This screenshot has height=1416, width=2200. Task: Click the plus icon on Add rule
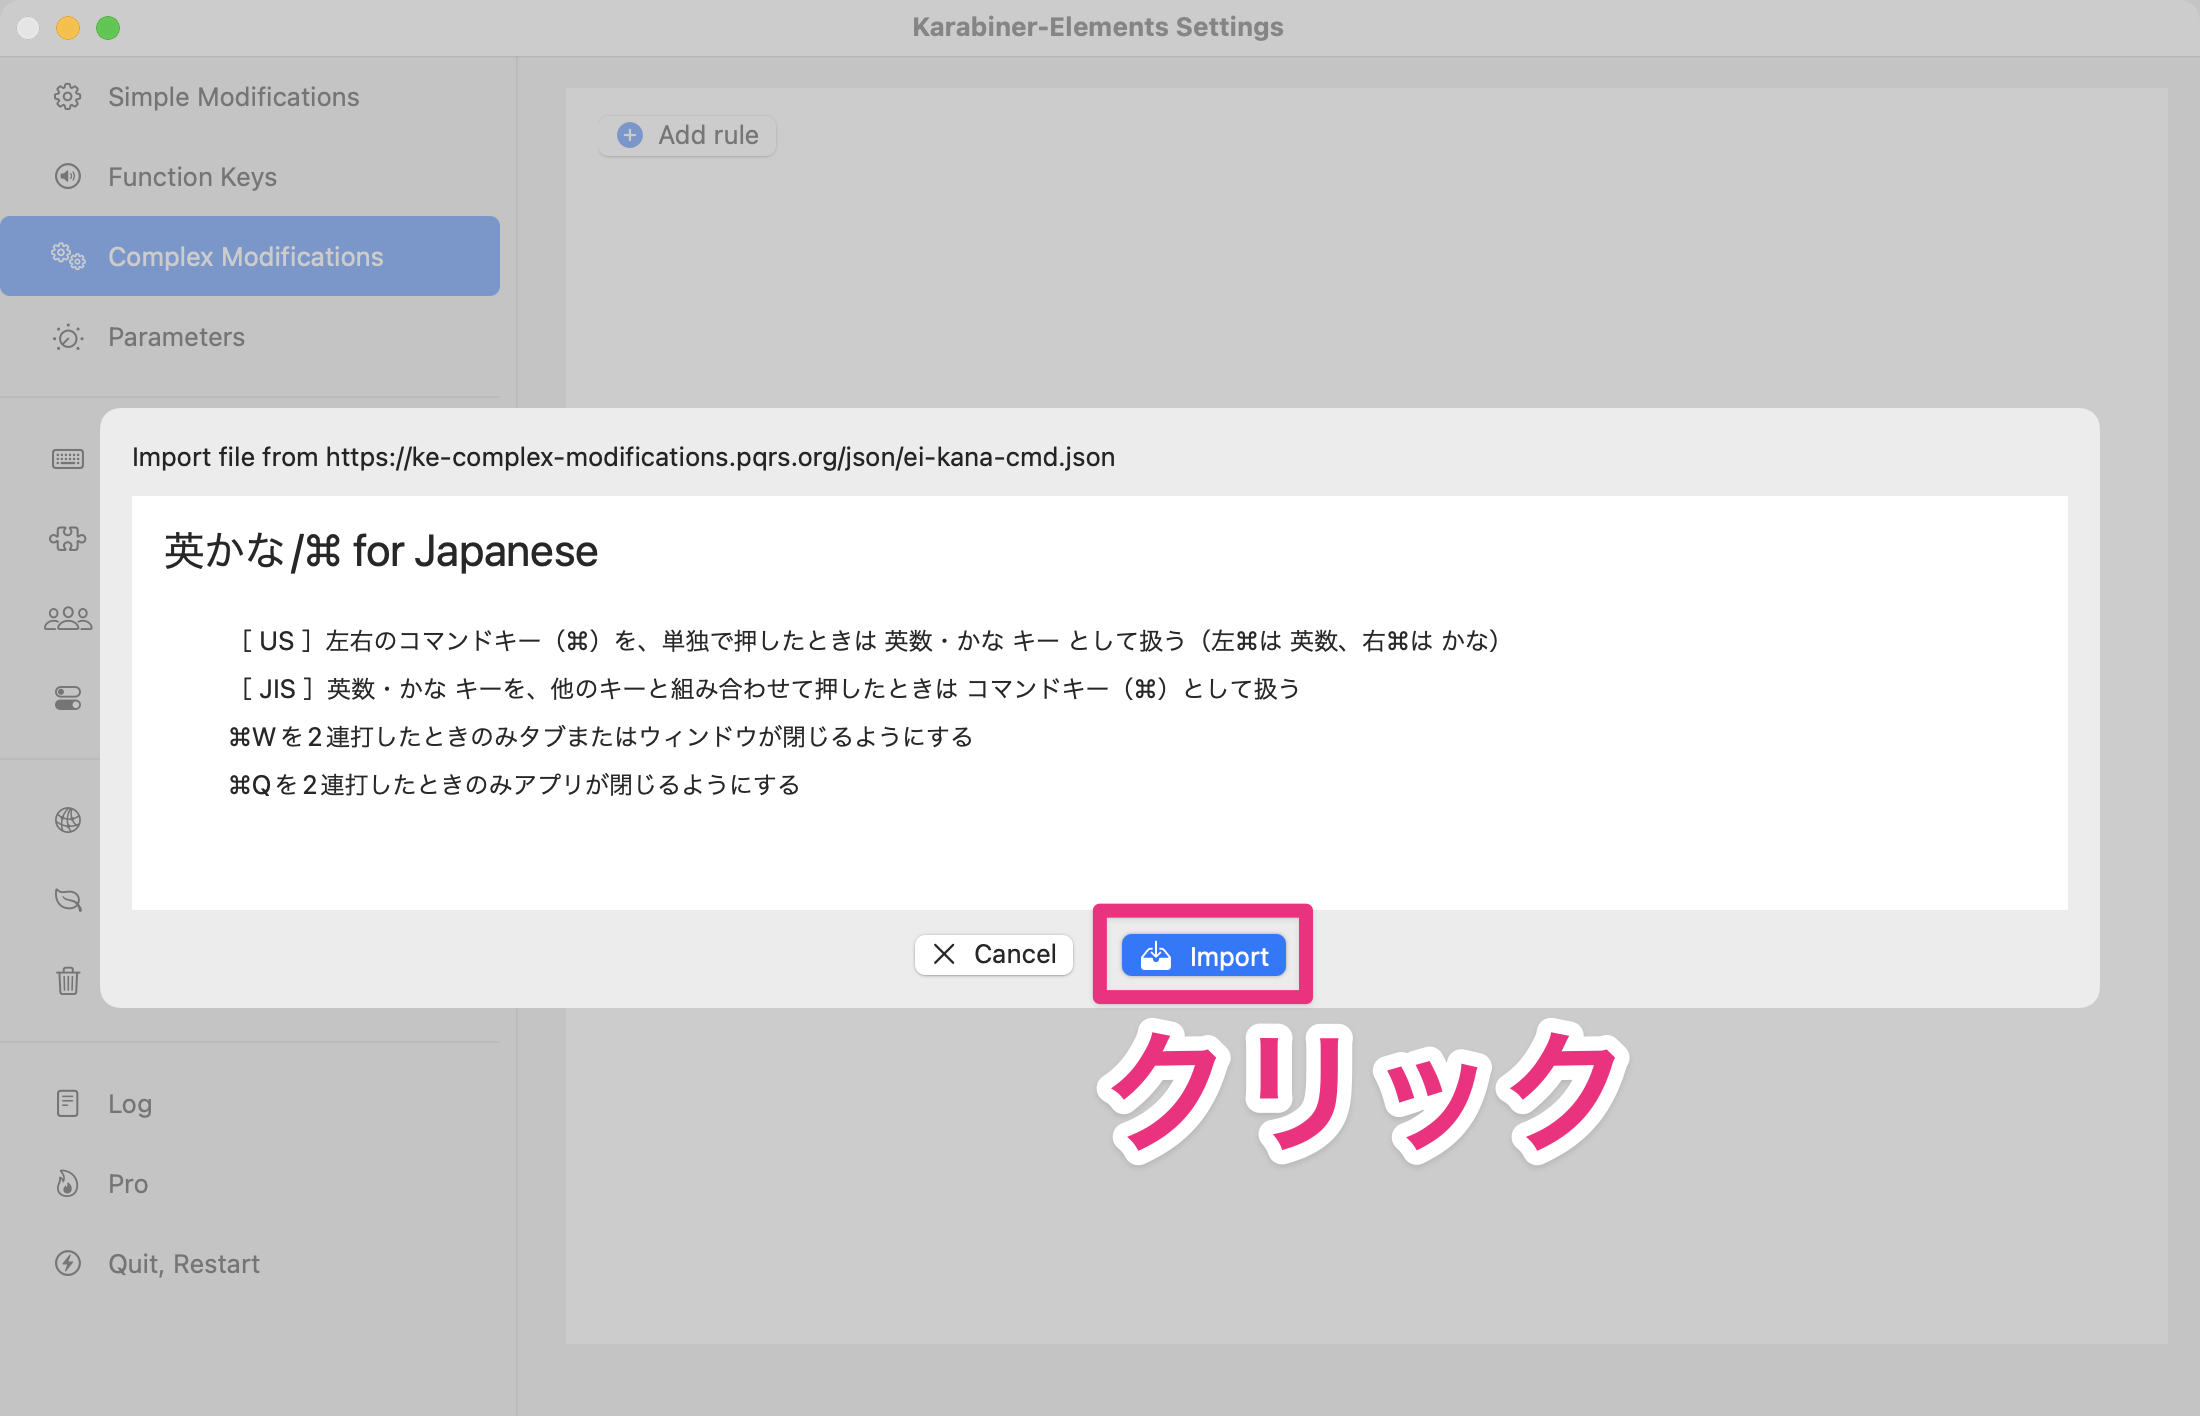[628, 134]
